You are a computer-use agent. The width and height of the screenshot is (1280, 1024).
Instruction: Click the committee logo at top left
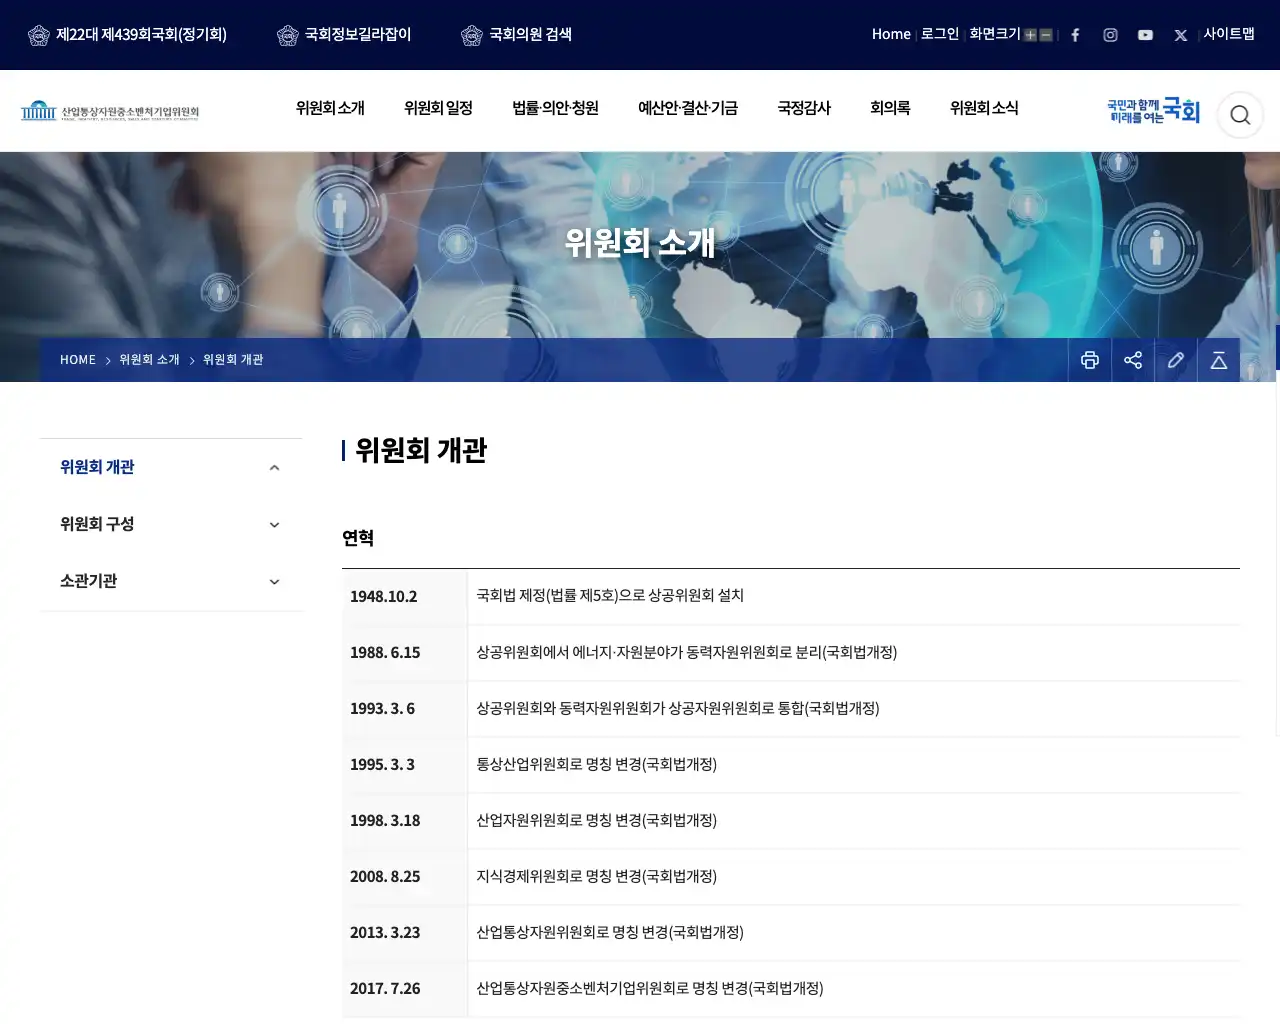pos(110,111)
